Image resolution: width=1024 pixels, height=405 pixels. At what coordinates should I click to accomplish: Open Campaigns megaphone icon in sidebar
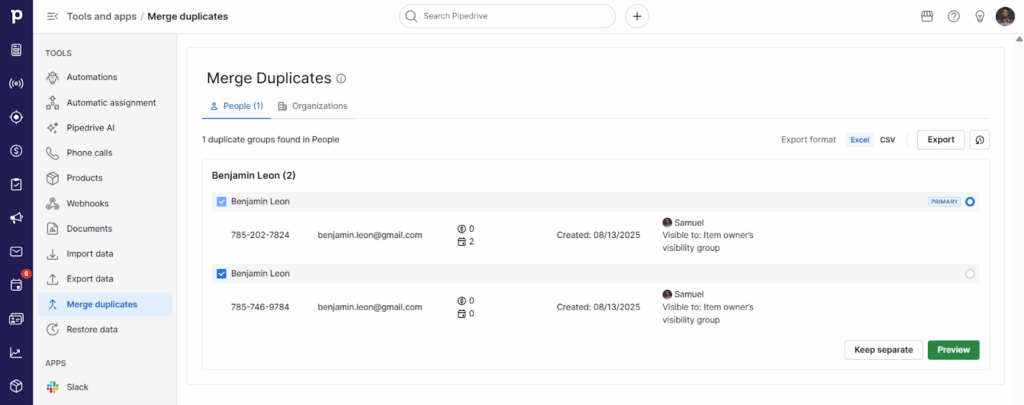tap(16, 218)
